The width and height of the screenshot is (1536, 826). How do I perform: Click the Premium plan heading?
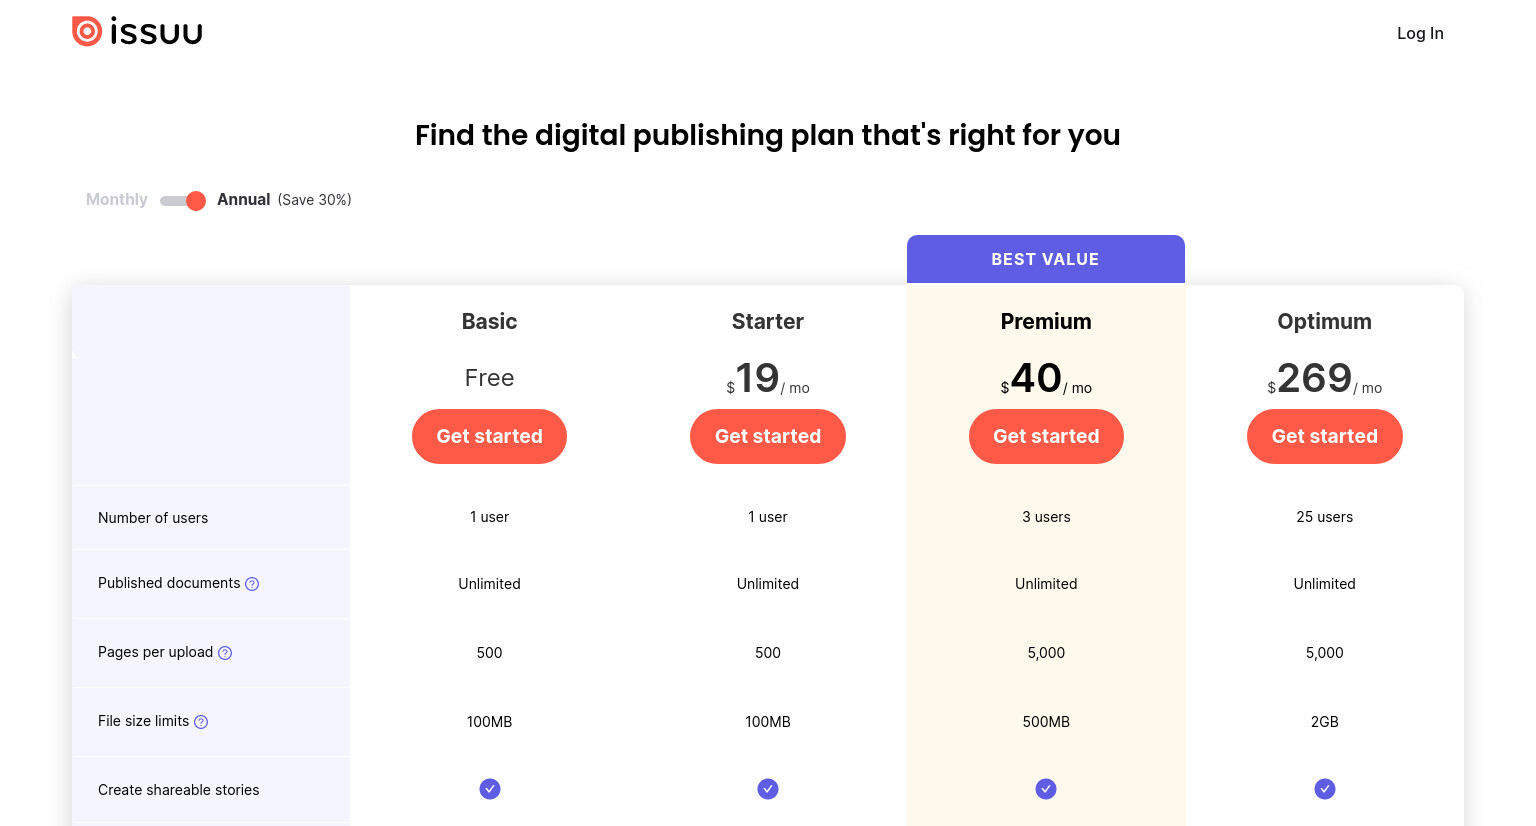[1046, 321]
